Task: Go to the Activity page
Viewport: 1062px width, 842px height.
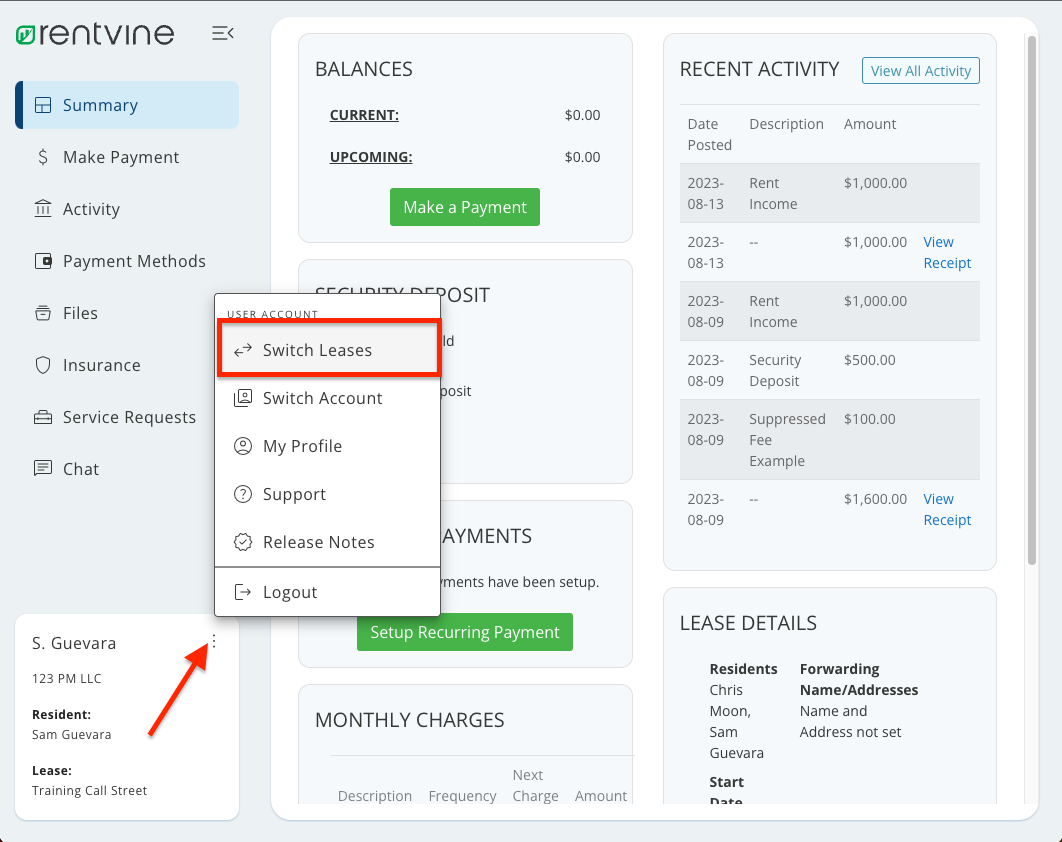Action: coord(91,209)
